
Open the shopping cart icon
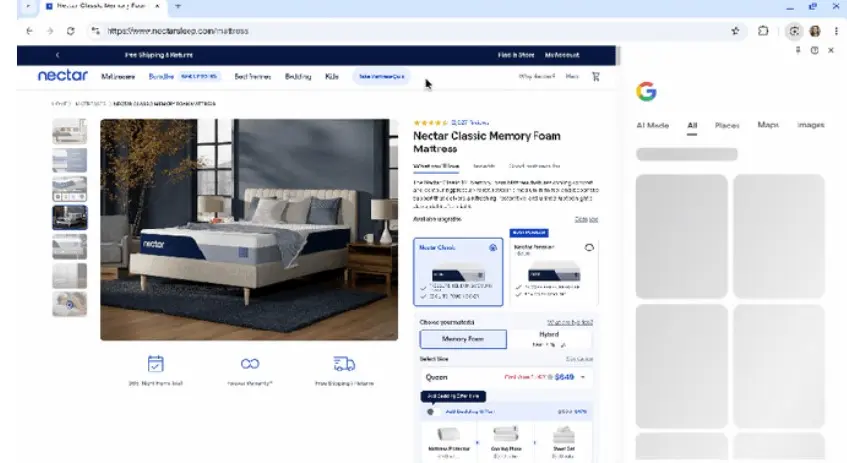(596, 77)
